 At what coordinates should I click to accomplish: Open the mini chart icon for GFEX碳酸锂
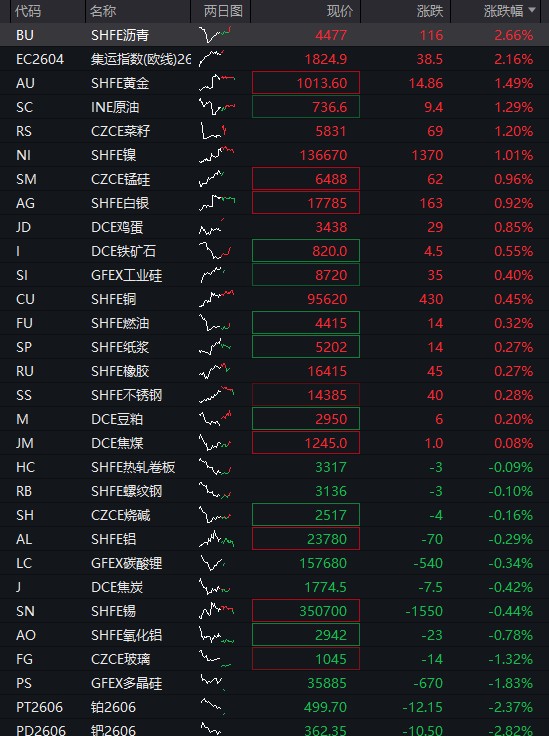tap(212, 563)
